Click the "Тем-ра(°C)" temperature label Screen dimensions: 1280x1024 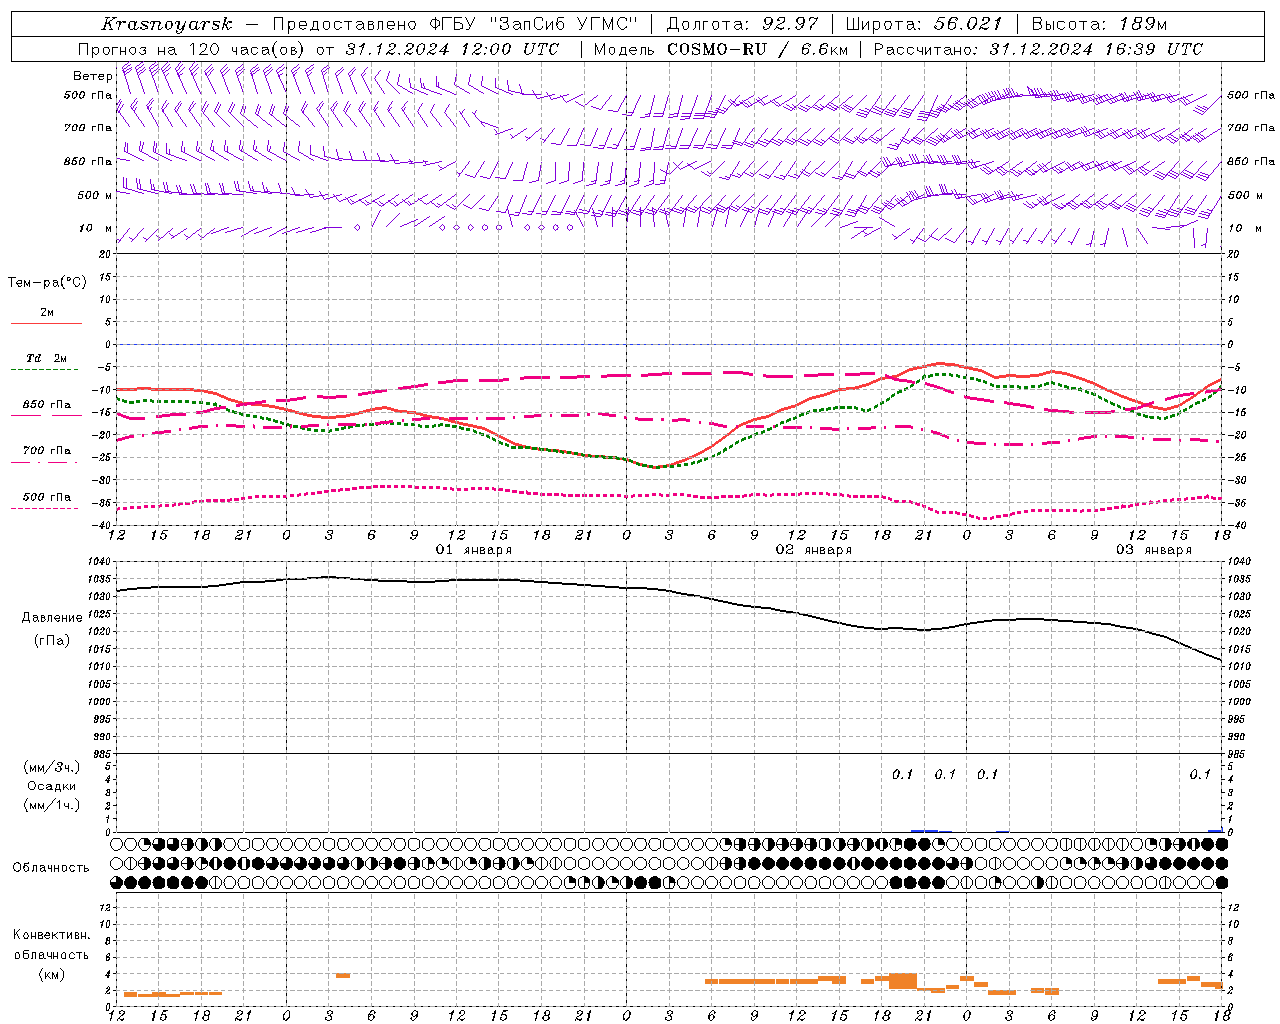tap(47, 283)
